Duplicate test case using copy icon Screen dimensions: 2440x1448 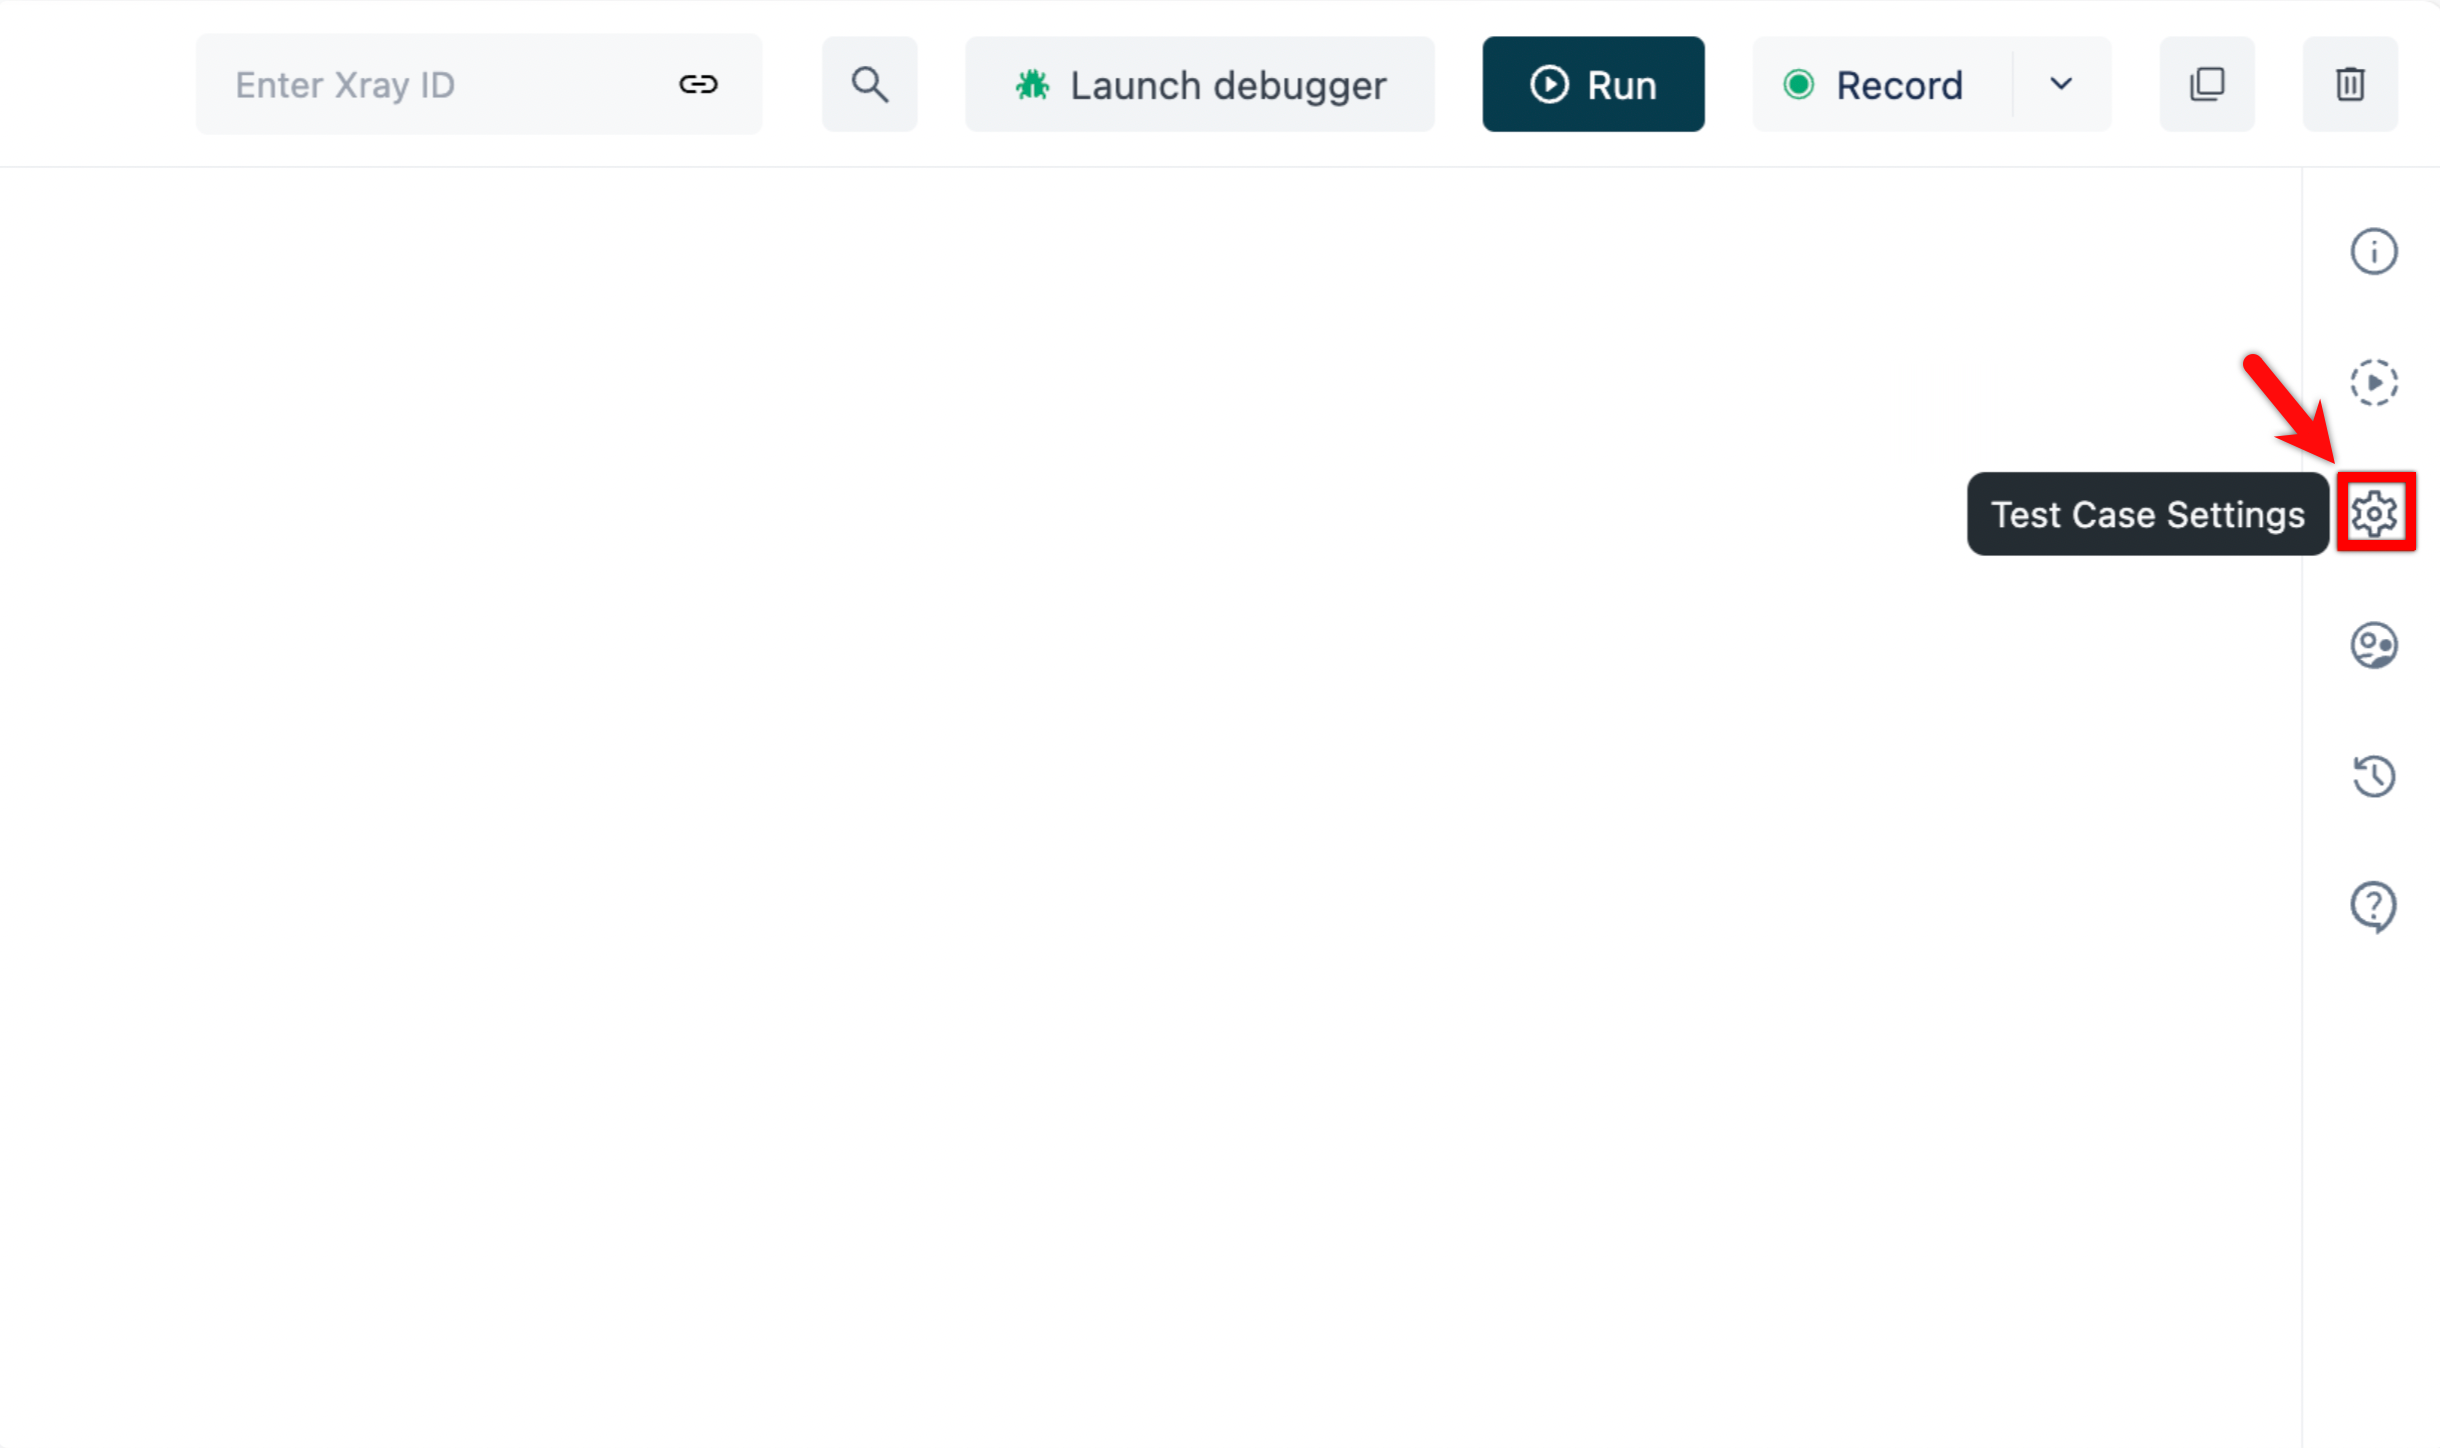coord(2206,84)
